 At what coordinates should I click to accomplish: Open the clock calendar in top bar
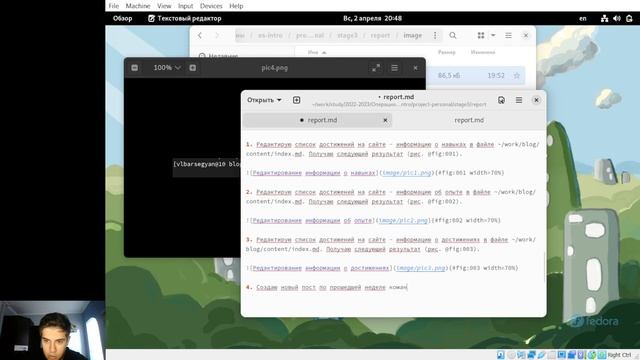pos(372,18)
